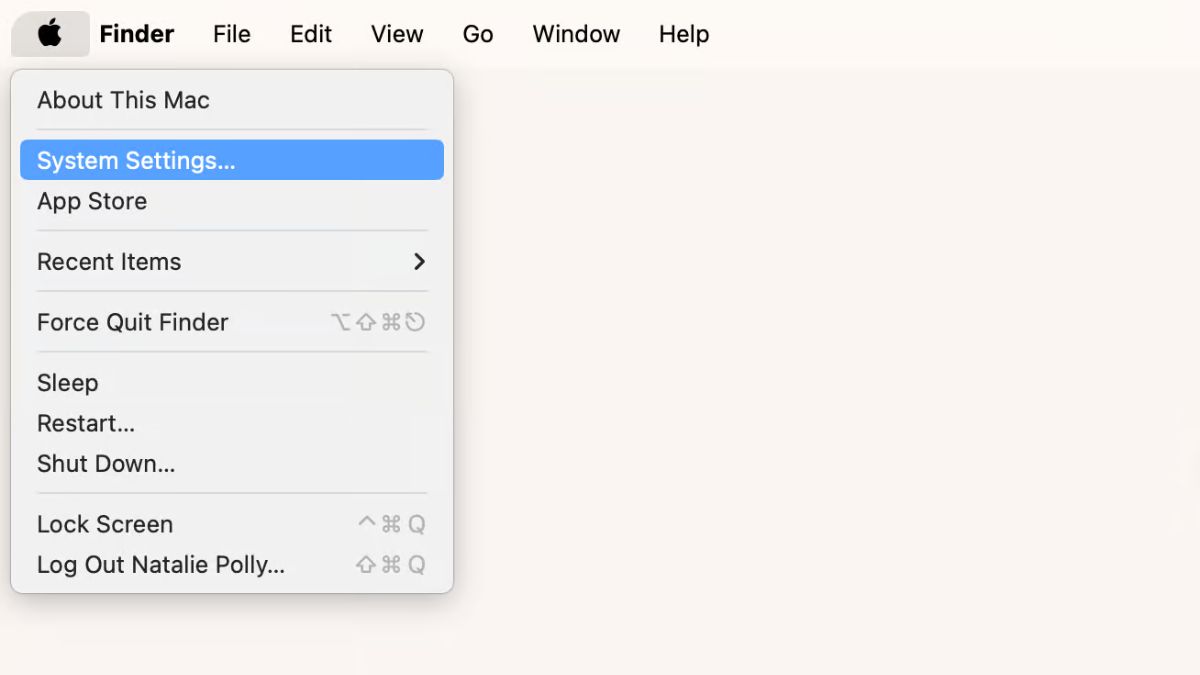
Task: Choose About This Mac
Action: point(232,100)
